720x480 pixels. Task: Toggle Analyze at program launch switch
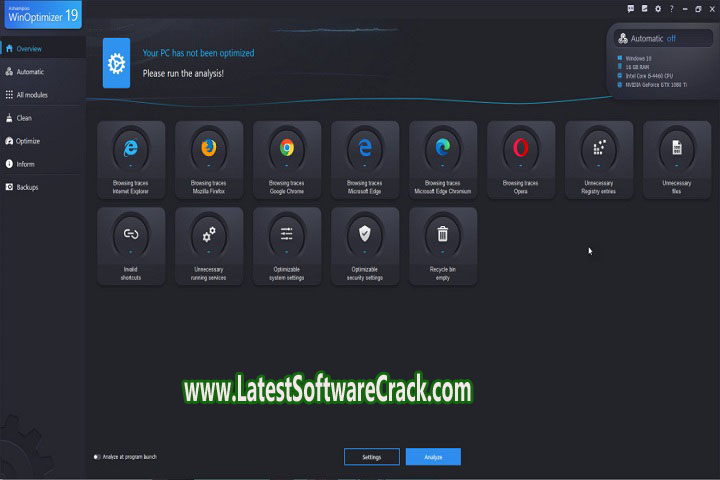pos(97,457)
